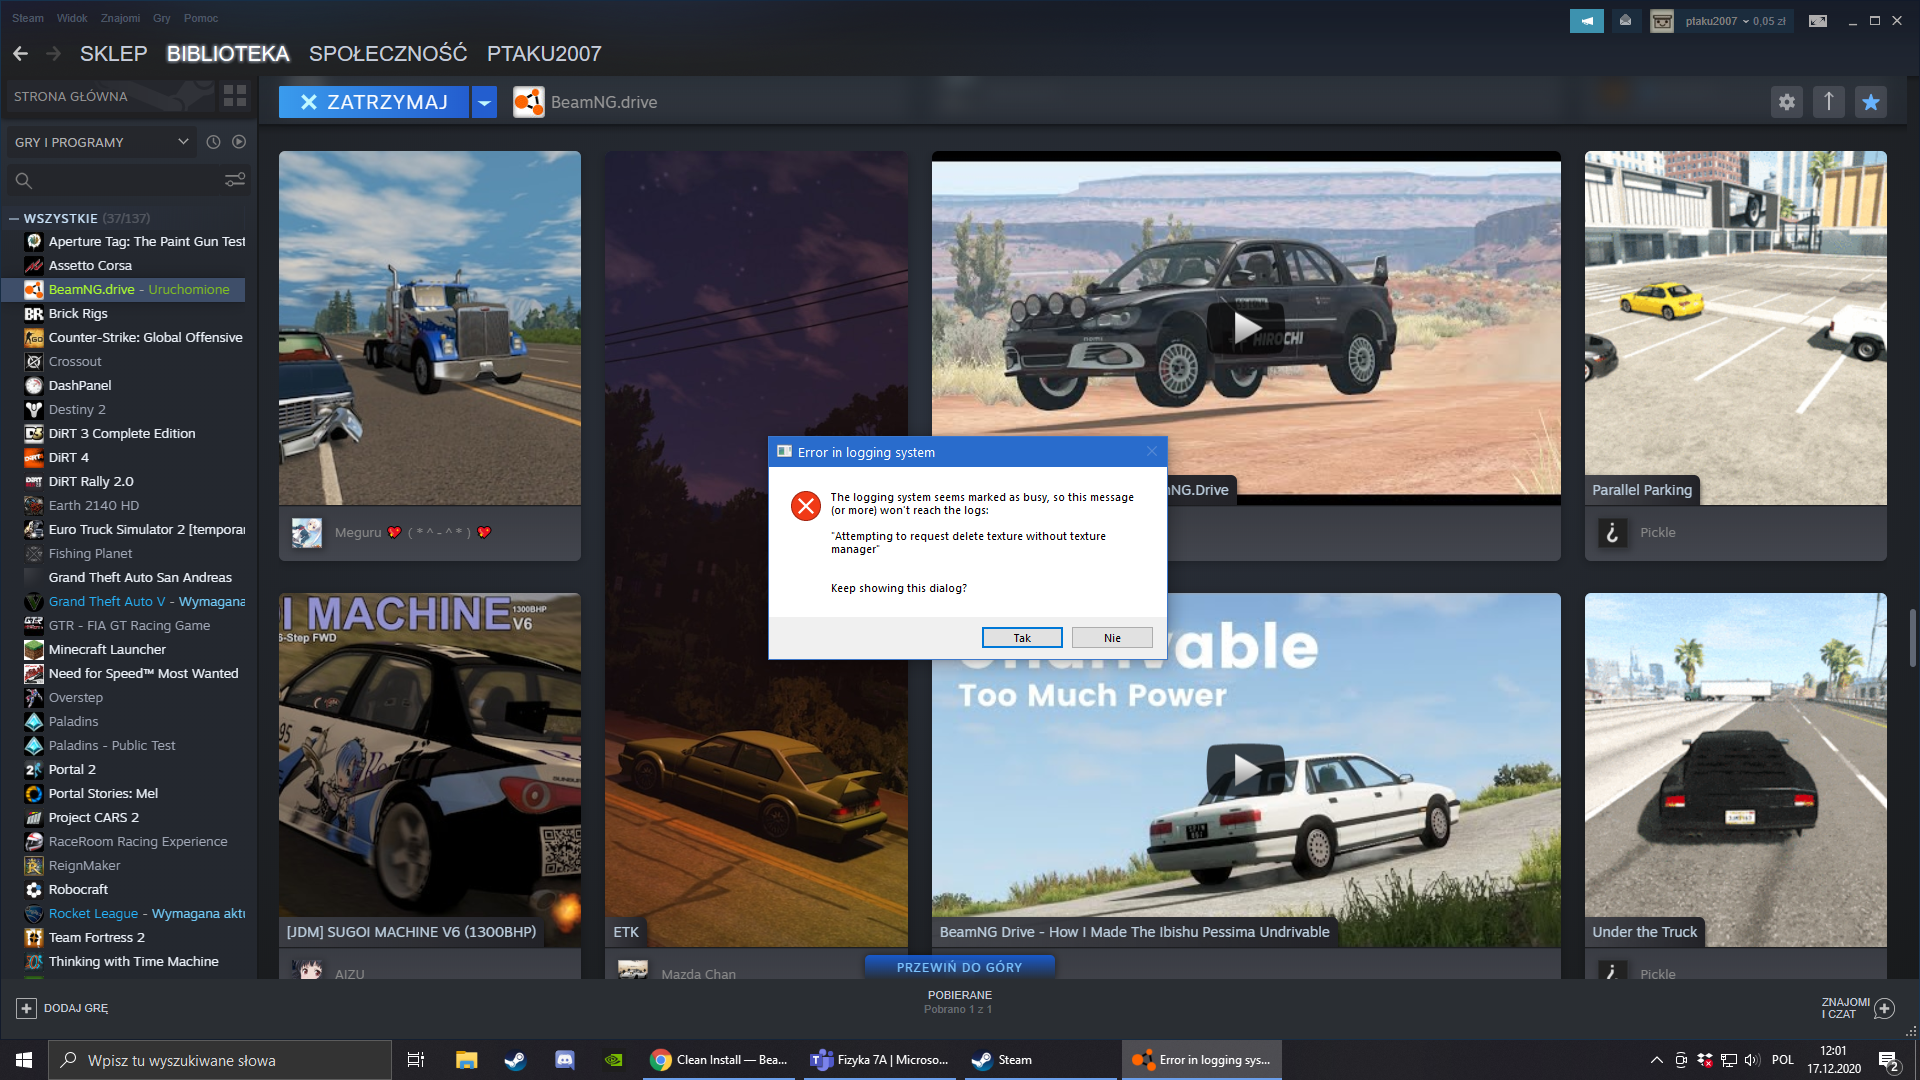1920x1080 pixels.
Task: Switch to Fizyka 7A Microsoft Teams window
Action: point(880,1060)
